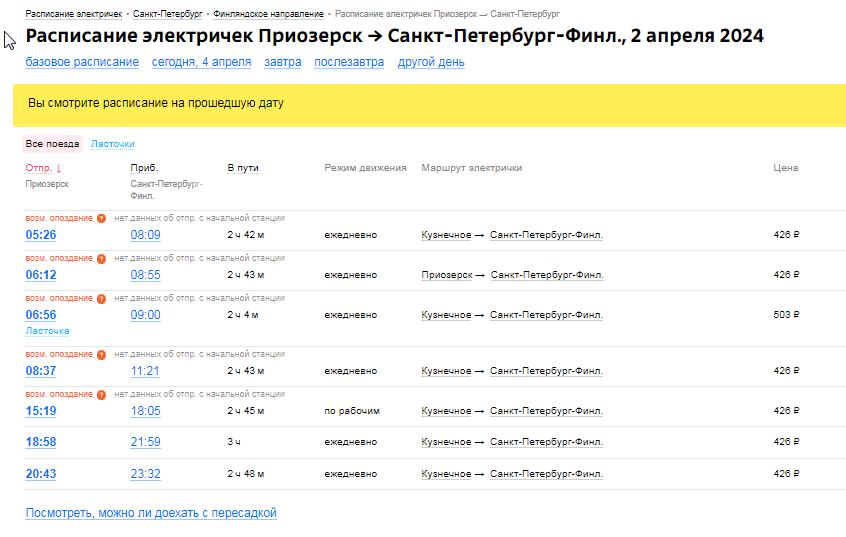Click the delay warning icon for 15:19 train

click(101, 394)
